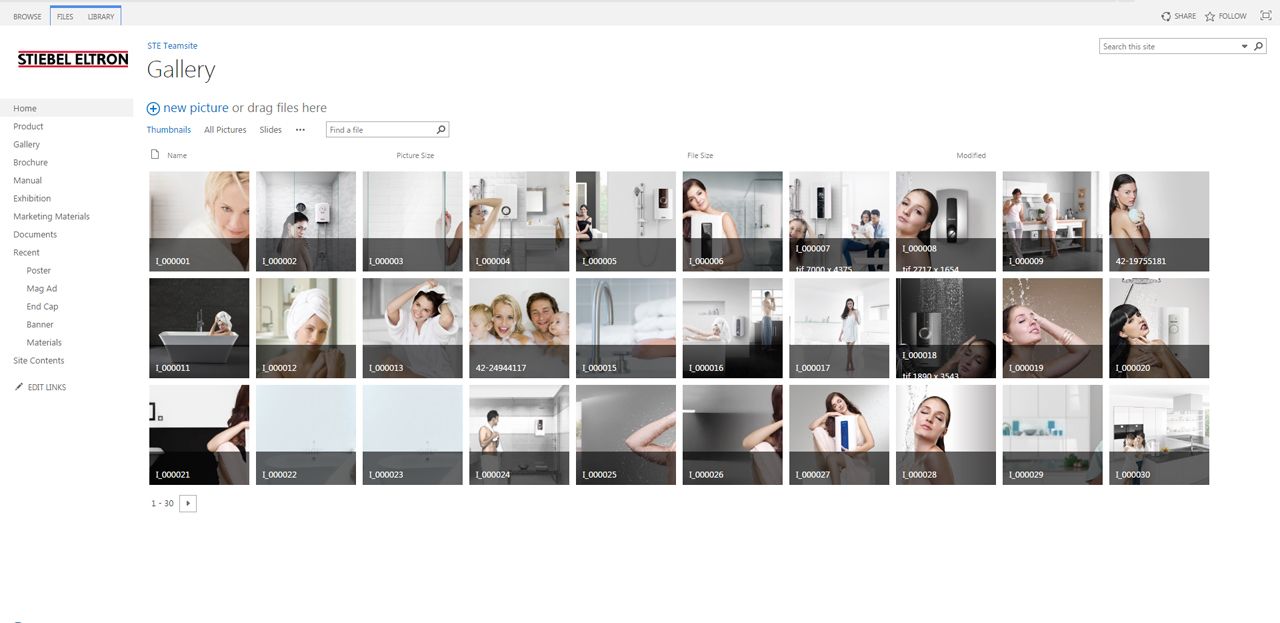Click the Recent heading in sidebar
Screen dimensions: 1280x623
pyautogui.click(x=26, y=252)
